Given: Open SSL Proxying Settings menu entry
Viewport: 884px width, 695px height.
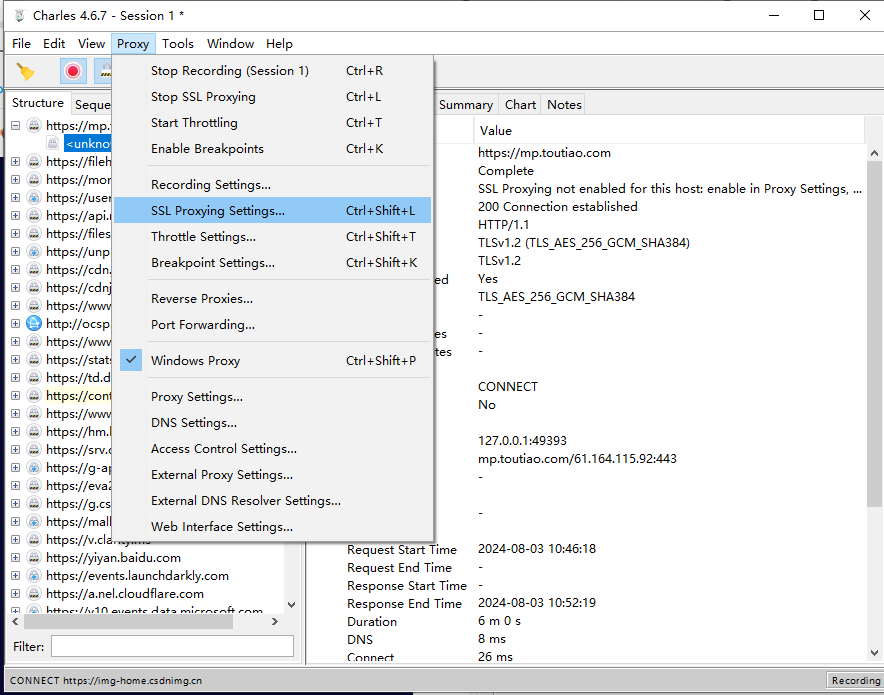Looking at the screenshot, I should coord(217,211).
